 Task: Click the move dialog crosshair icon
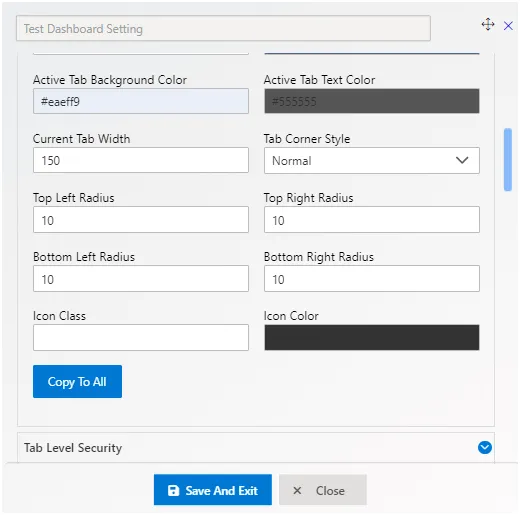[488, 25]
